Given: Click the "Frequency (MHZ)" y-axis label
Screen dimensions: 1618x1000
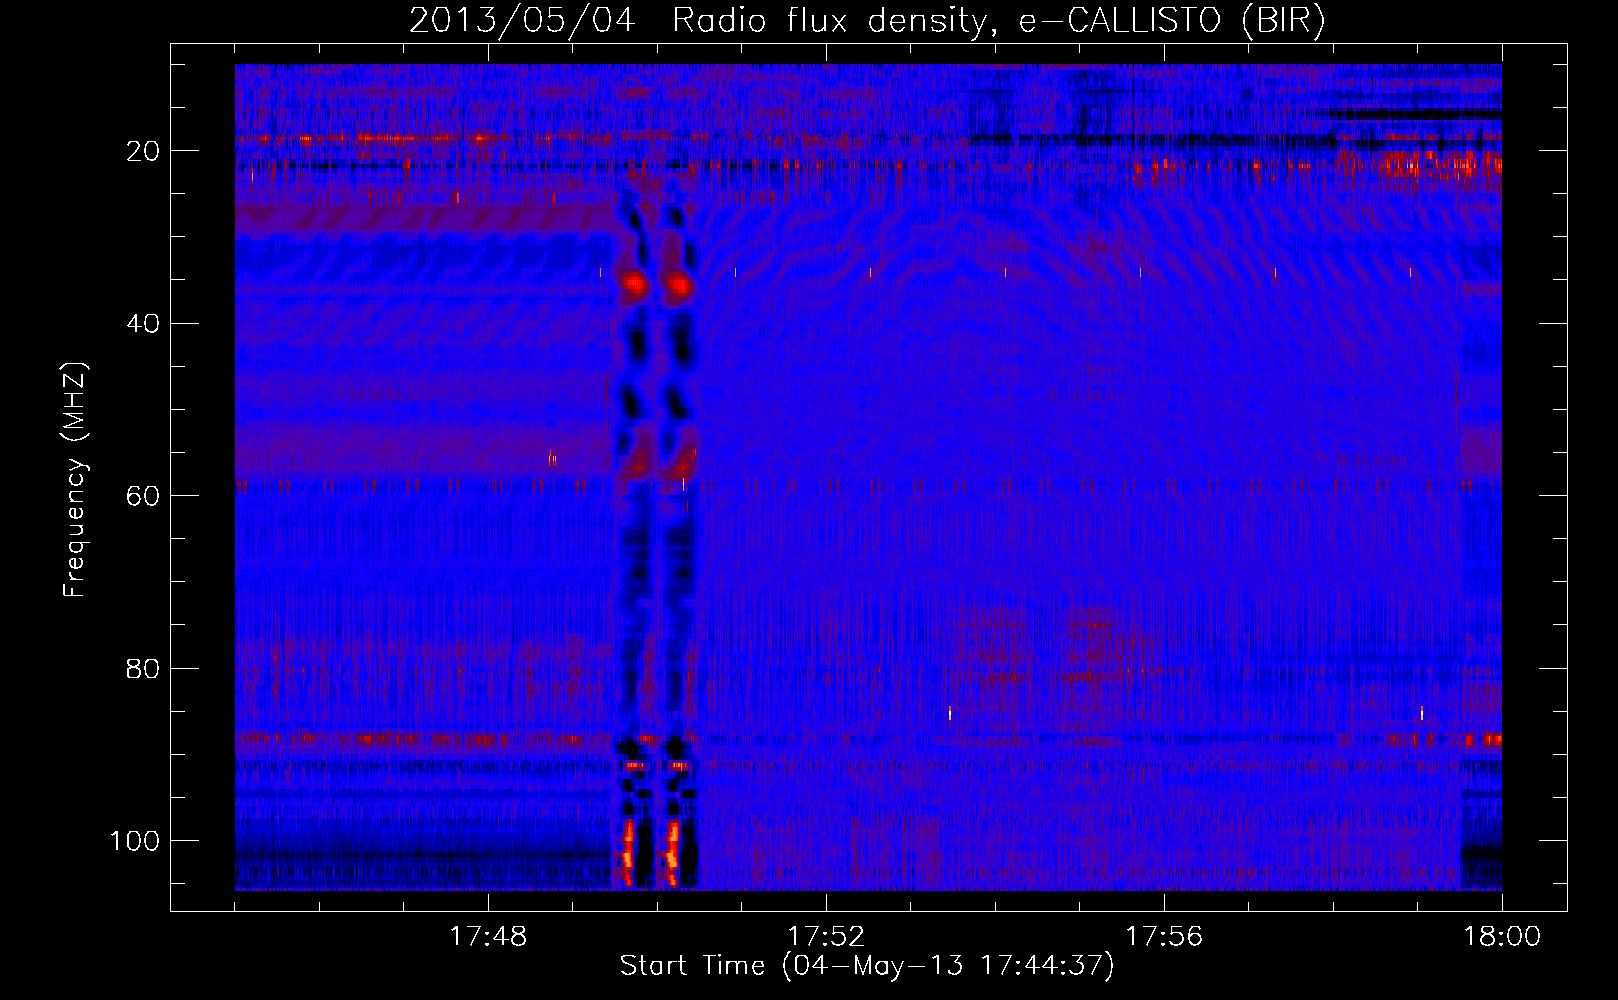Looking at the screenshot, I should point(76,480).
